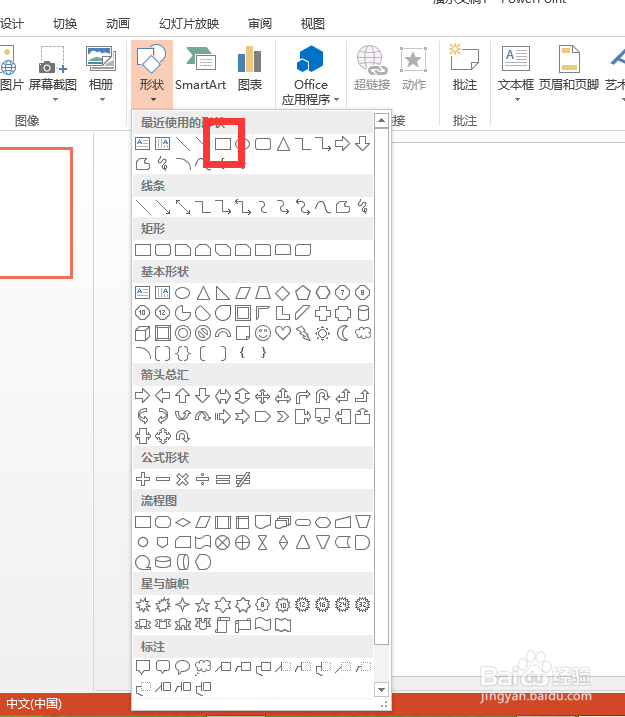
Task: Open the 图片 insert picture button
Action: coord(11,69)
